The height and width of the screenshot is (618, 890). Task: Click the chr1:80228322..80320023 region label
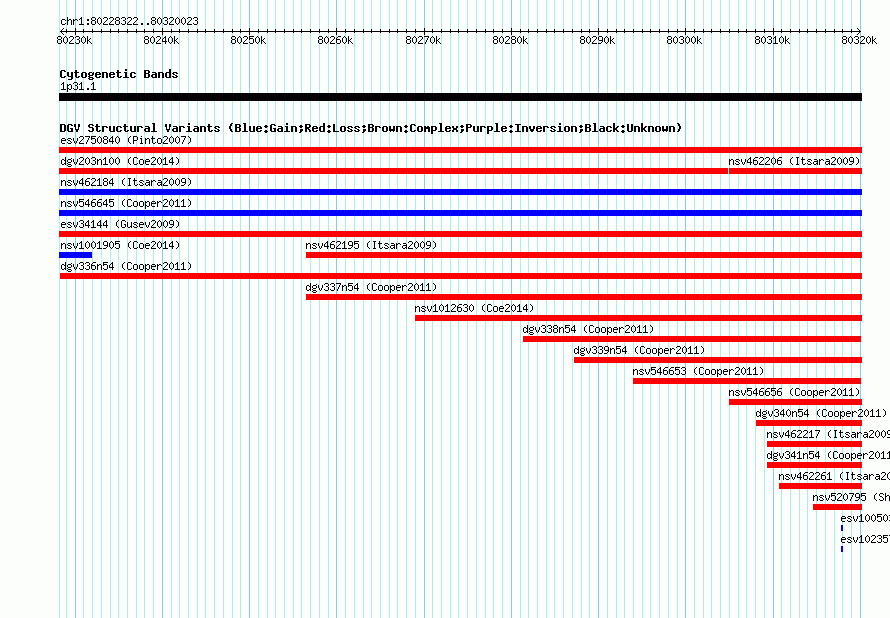tap(129, 21)
